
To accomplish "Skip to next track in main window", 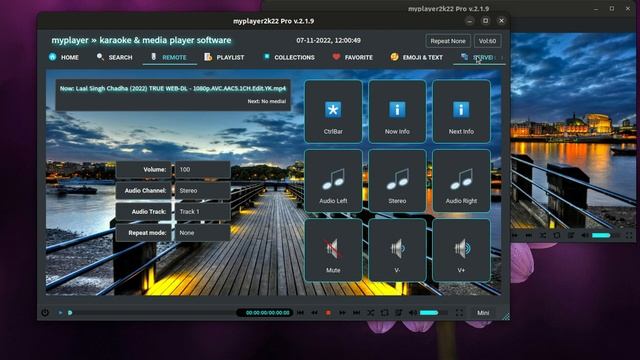I will click(356, 313).
